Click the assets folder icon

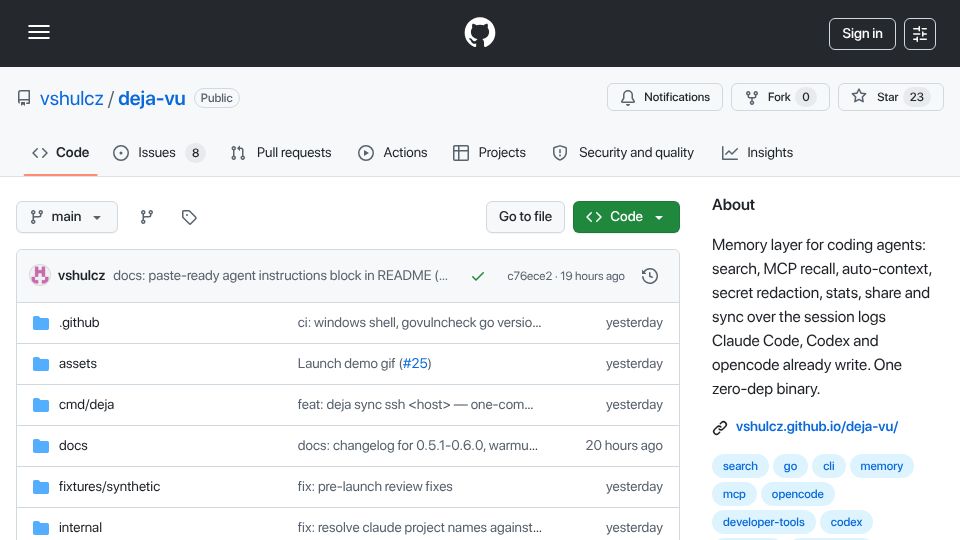tap(41, 364)
